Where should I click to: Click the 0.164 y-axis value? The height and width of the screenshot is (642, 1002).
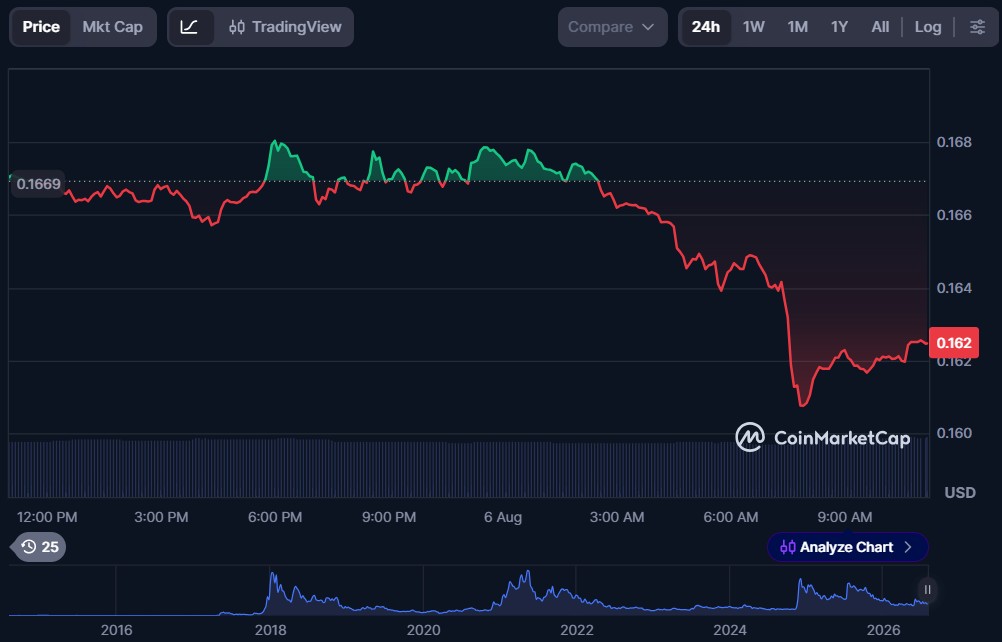[x=954, y=288]
